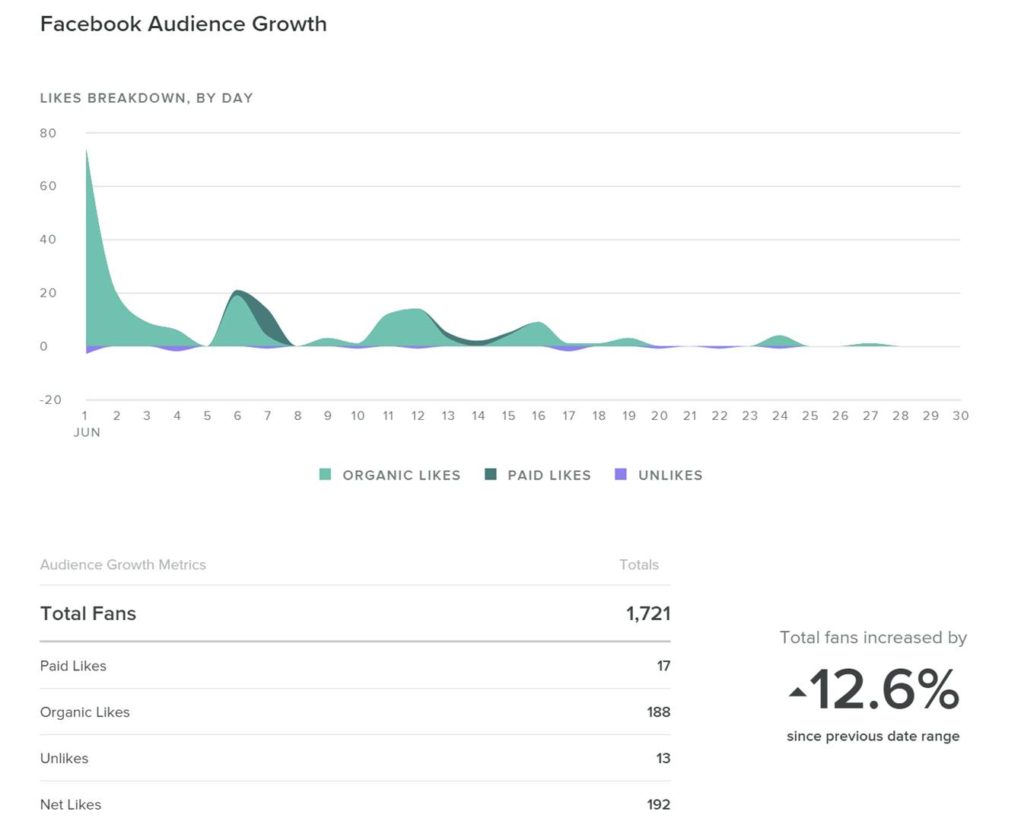This screenshot has height=834, width=1024.
Task: Click the since previous date range caption
Action: tap(873, 736)
